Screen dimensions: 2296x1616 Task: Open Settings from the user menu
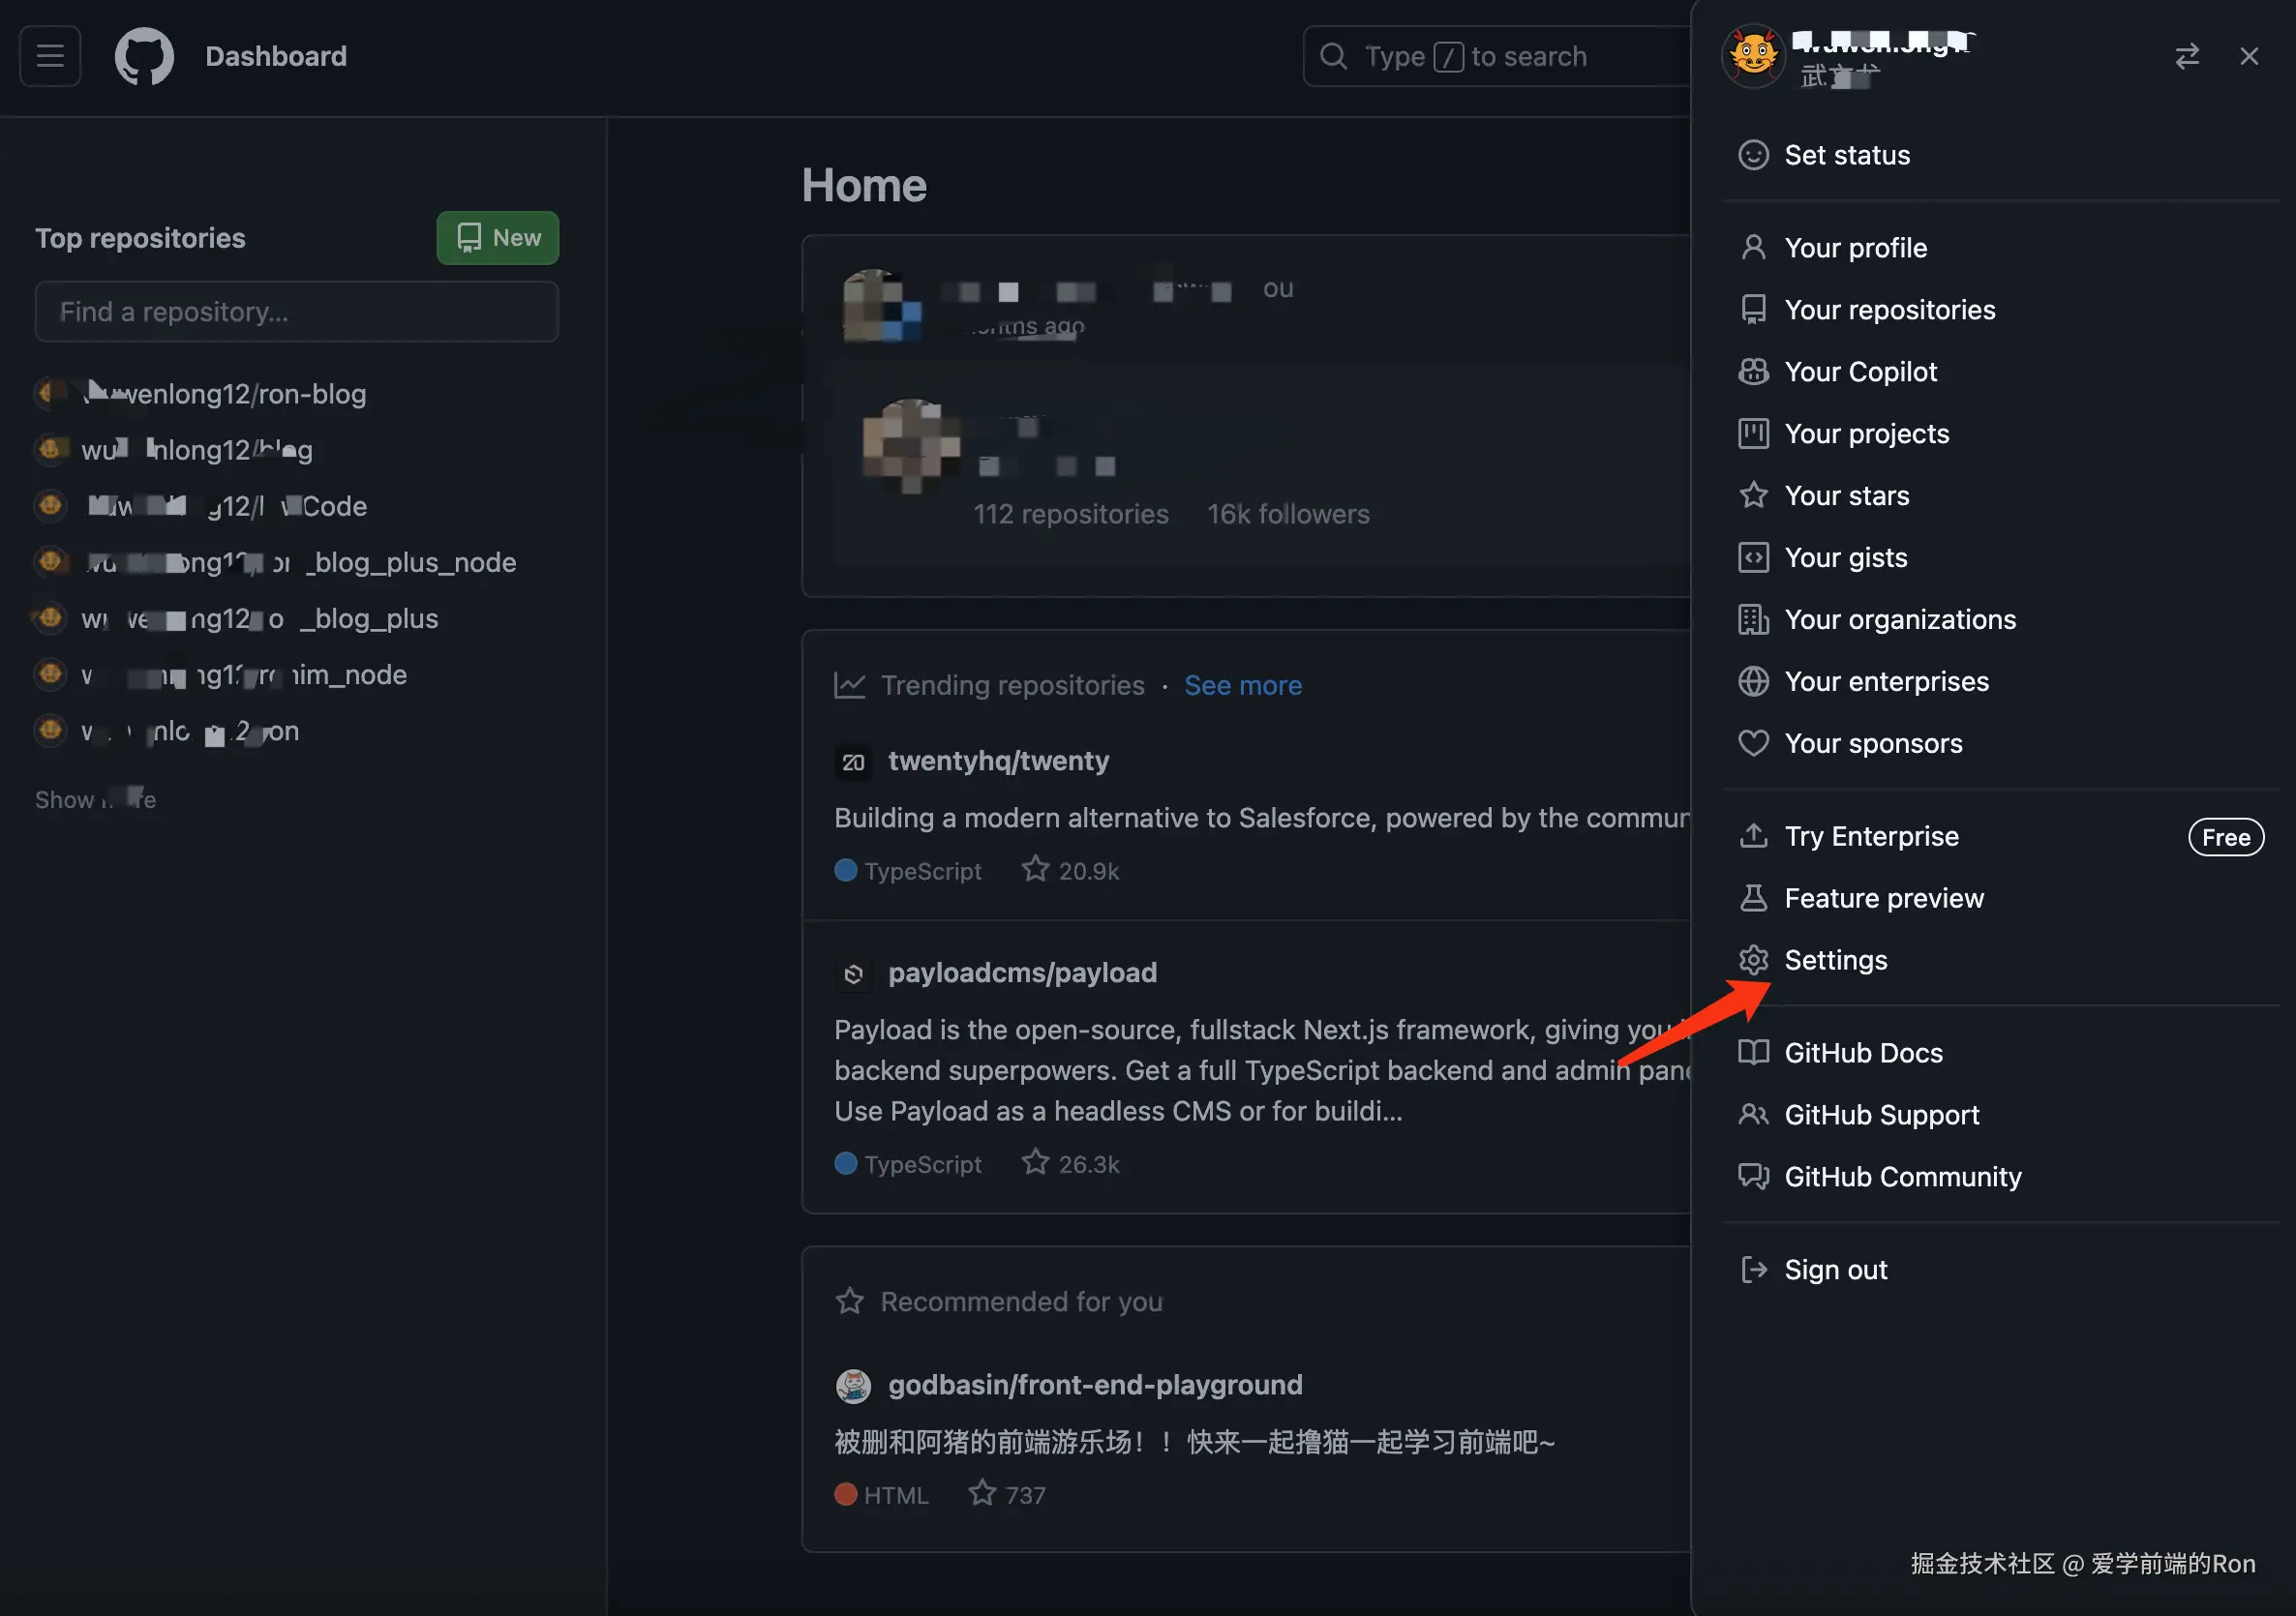point(1835,960)
